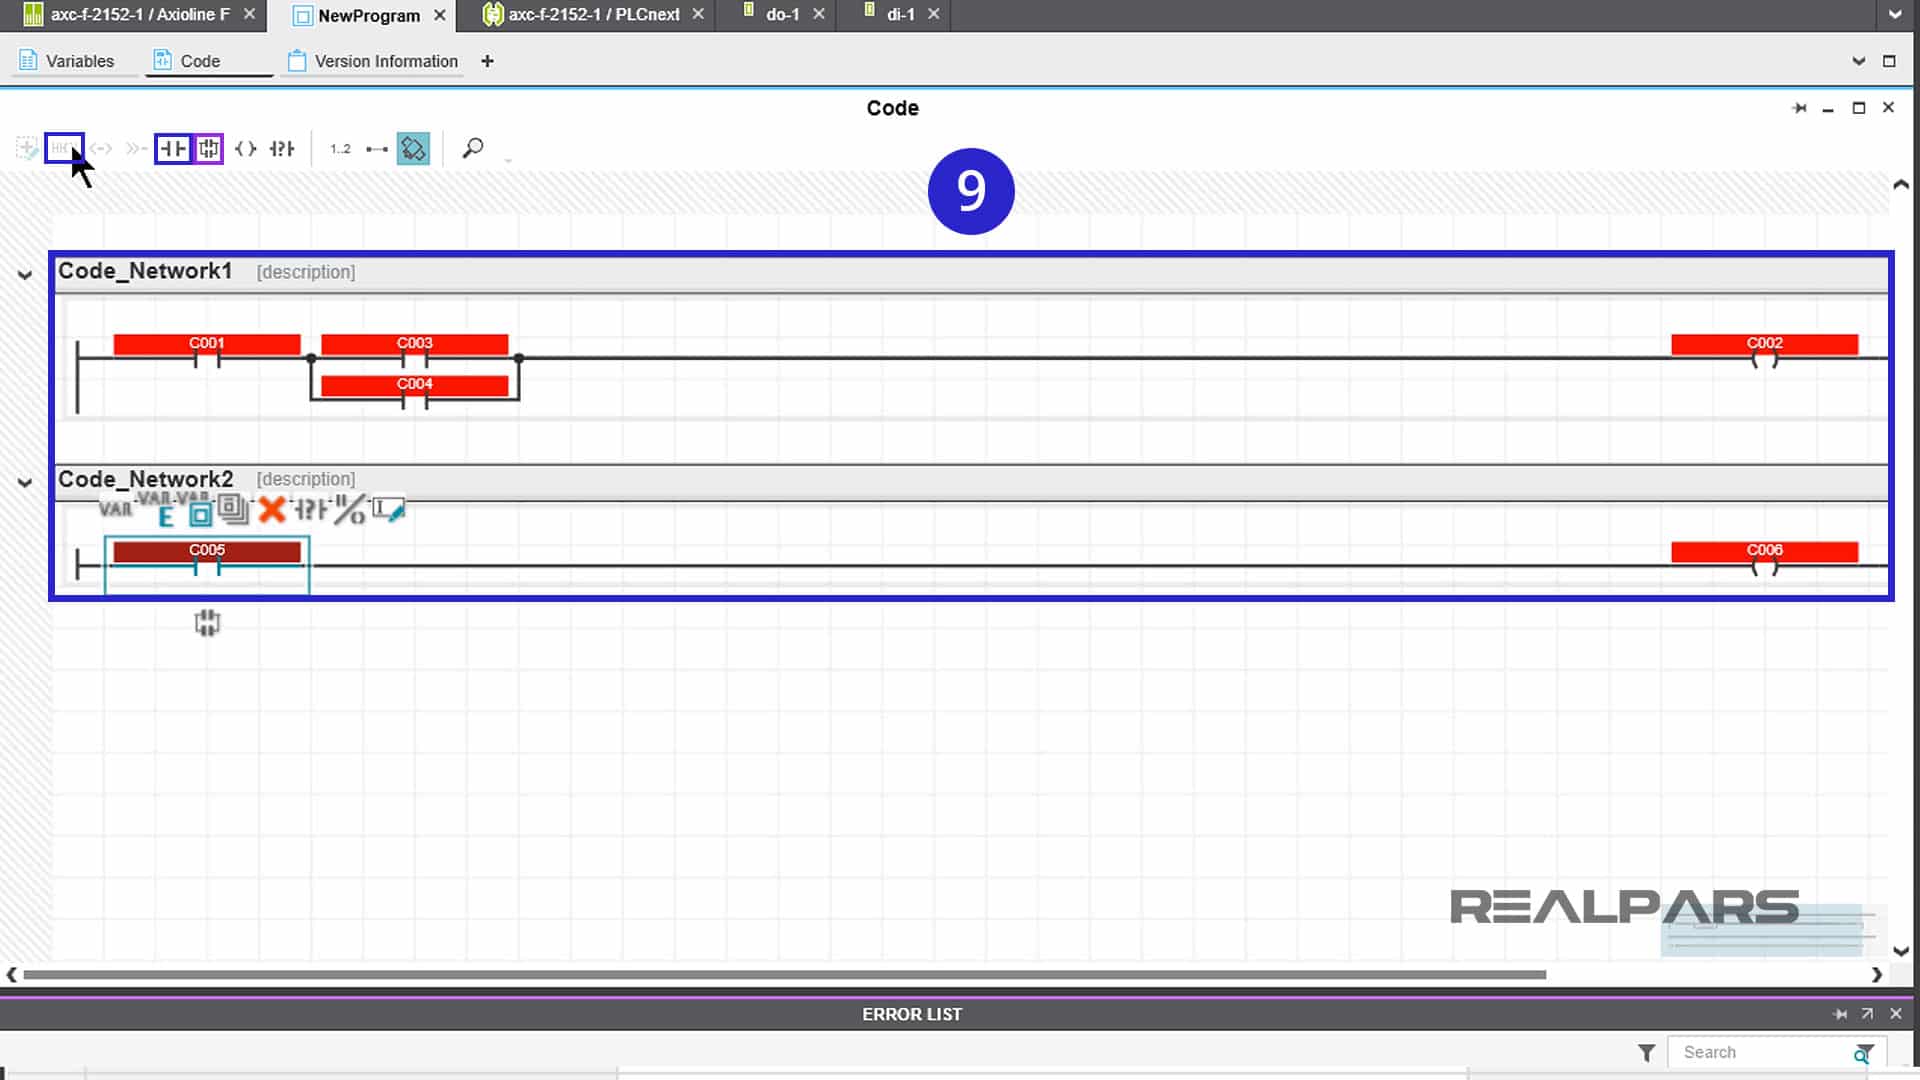Select the coil insertion icon
1920x1080 pixels.
pos(245,148)
